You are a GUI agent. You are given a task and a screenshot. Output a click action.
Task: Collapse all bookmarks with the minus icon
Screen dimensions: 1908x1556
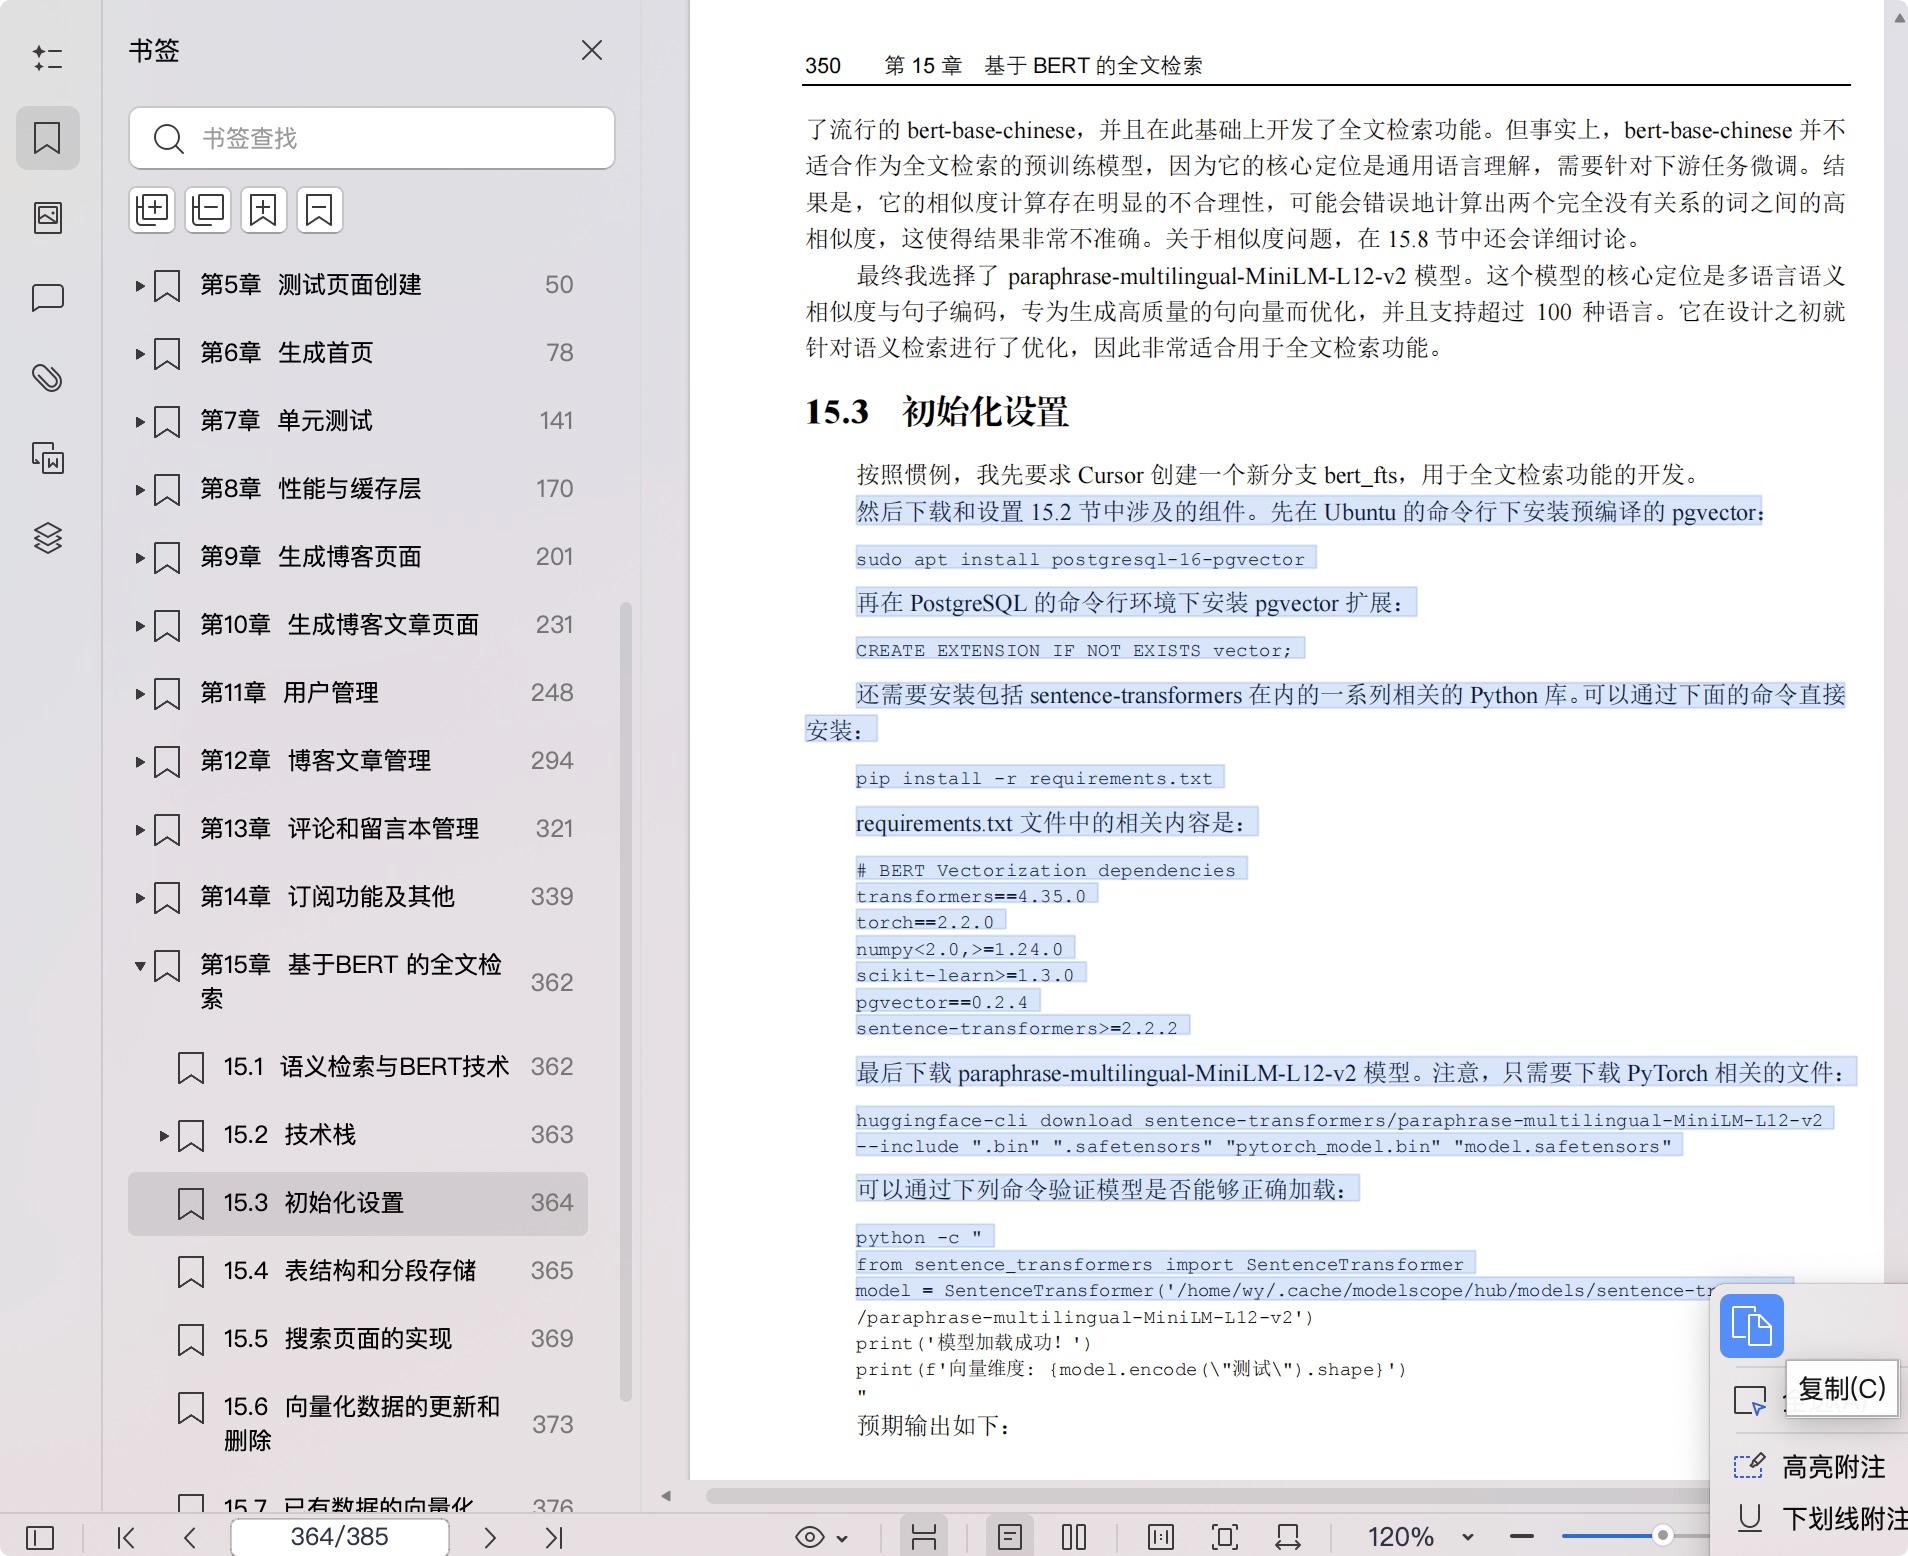tap(208, 210)
